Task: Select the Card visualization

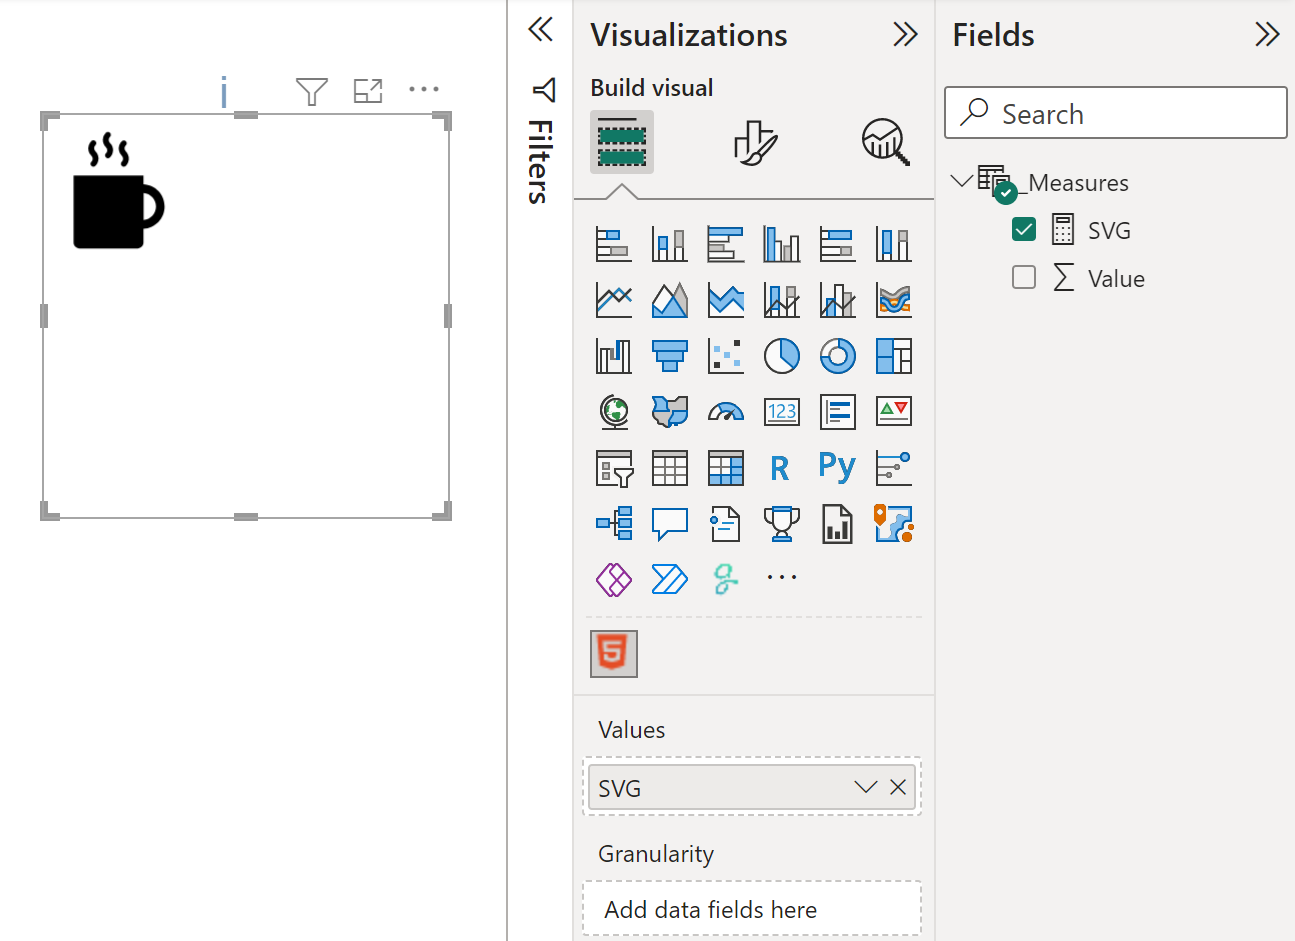Action: click(x=781, y=411)
